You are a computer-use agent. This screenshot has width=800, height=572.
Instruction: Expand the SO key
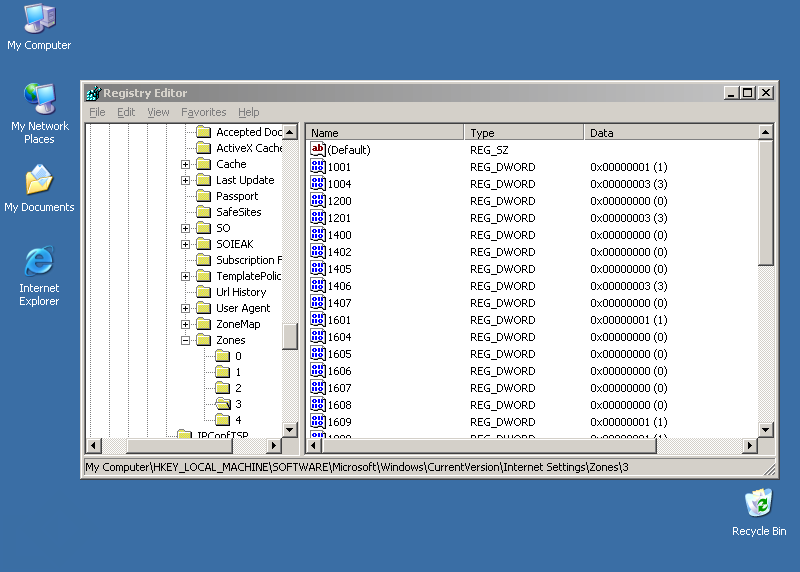coord(185,228)
